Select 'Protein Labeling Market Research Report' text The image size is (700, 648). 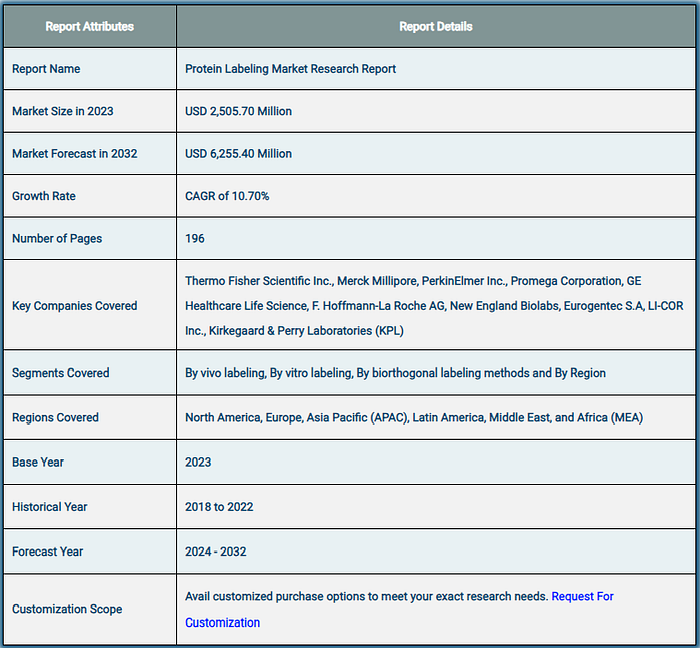[x=291, y=69]
